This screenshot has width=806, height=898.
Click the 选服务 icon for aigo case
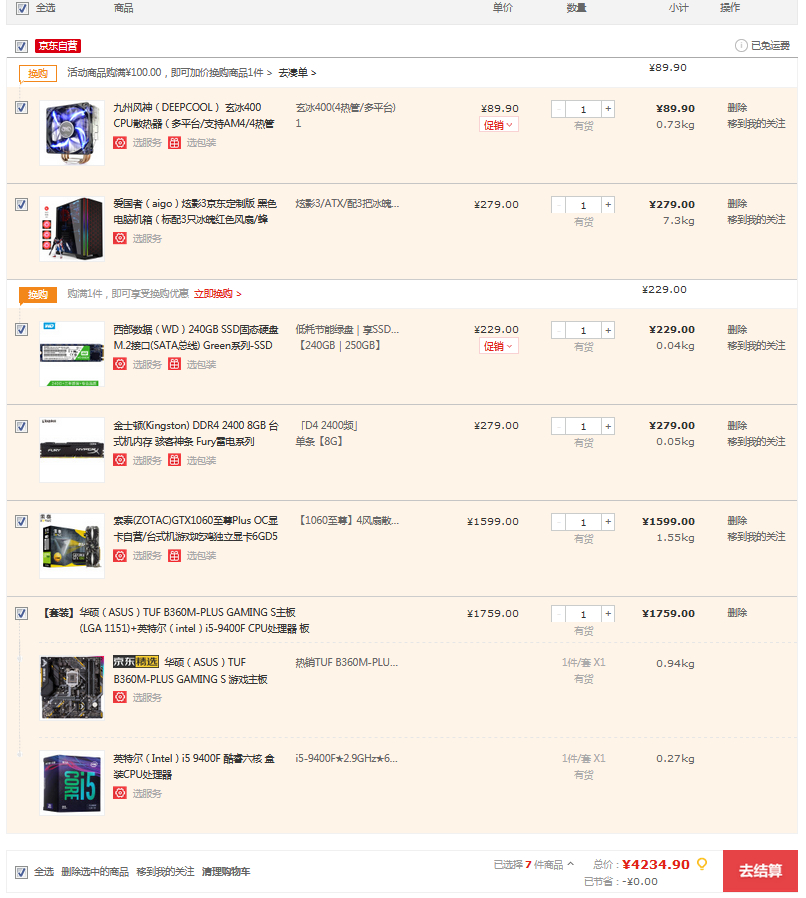pos(120,238)
